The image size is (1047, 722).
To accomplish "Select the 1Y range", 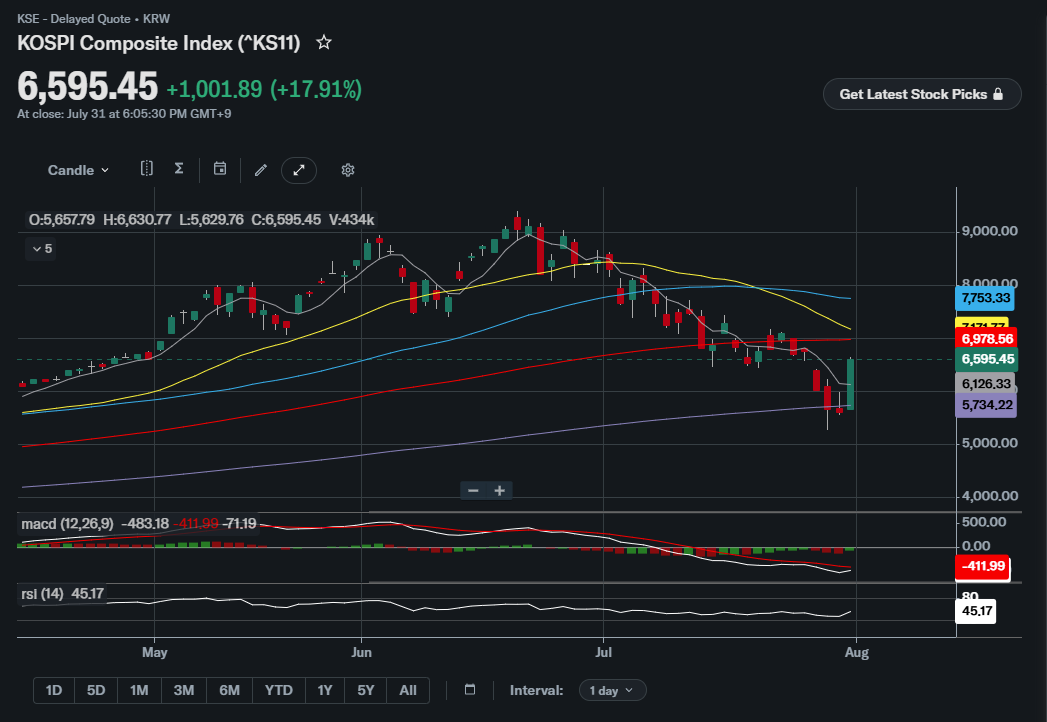I will click(325, 691).
